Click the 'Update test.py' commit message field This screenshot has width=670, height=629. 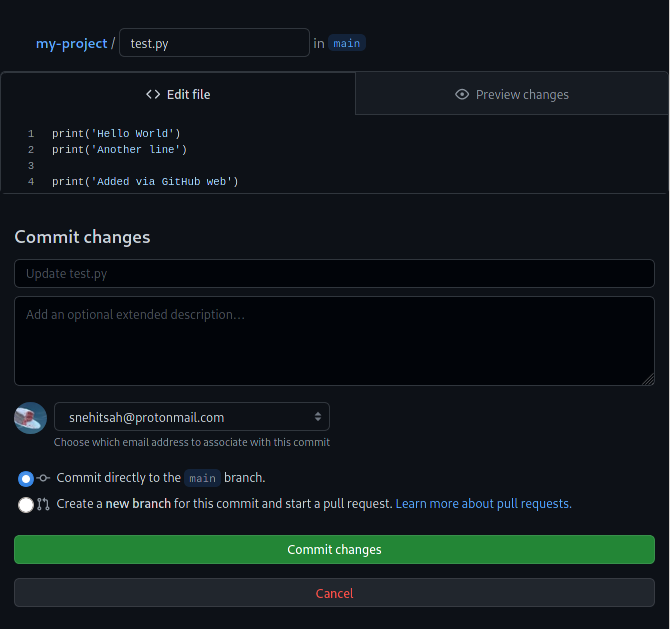334,273
